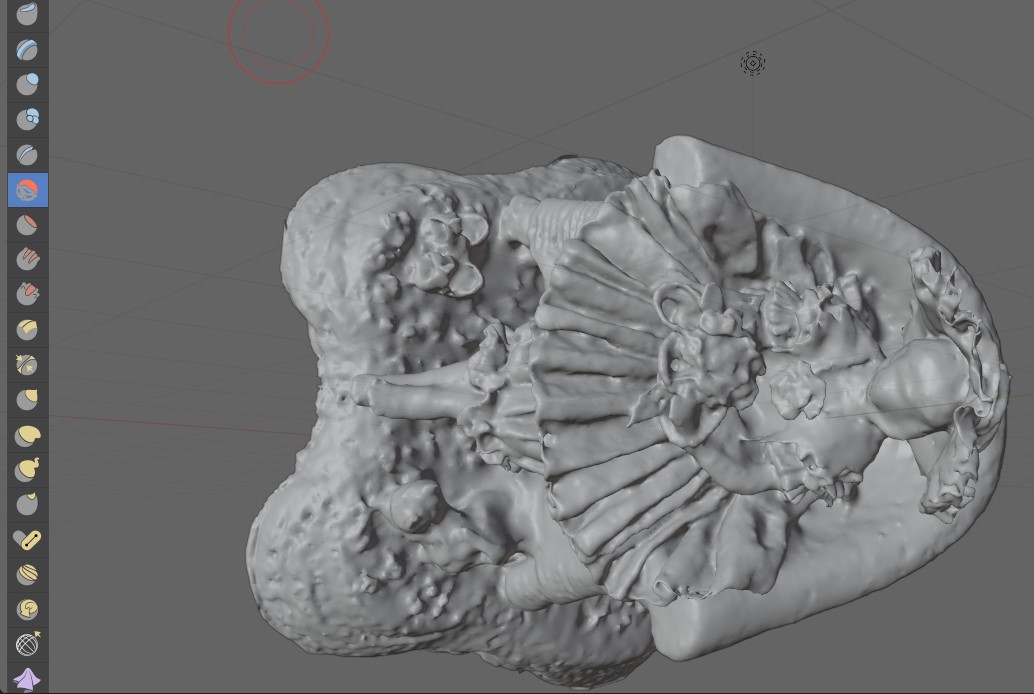The image size is (1034, 694).
Task: Select the Fill sculpt brush
Action: click(x=27, y=260)
